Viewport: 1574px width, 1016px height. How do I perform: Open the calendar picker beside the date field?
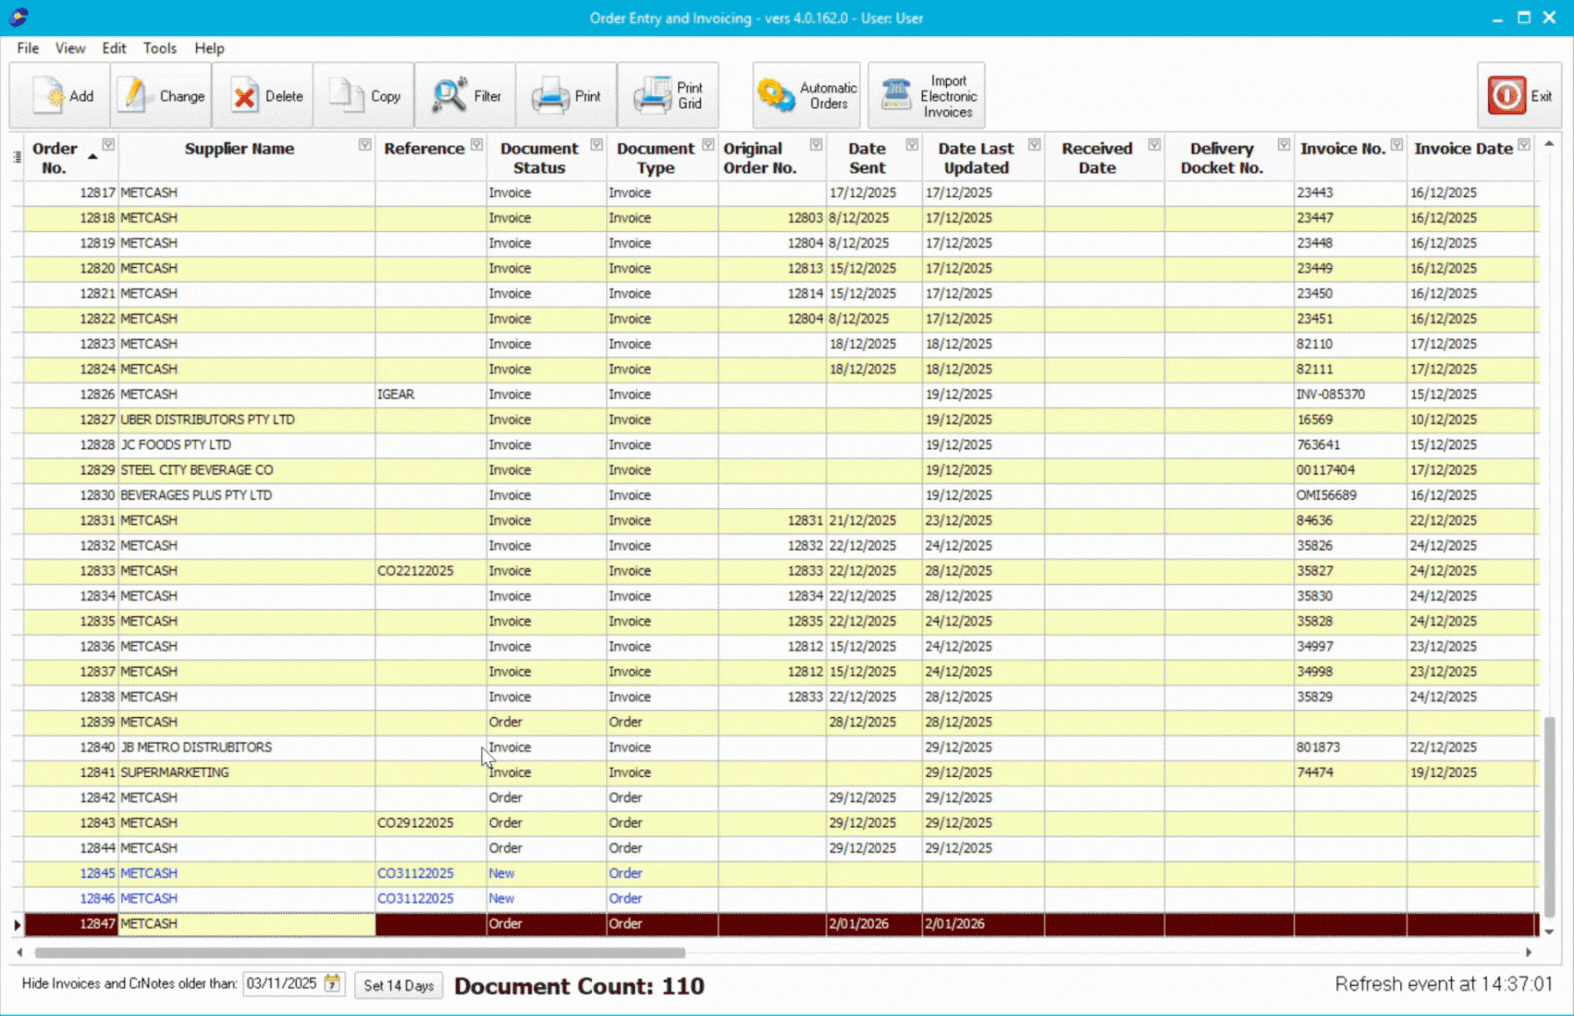pyautogui.click(x=332, y=984)
